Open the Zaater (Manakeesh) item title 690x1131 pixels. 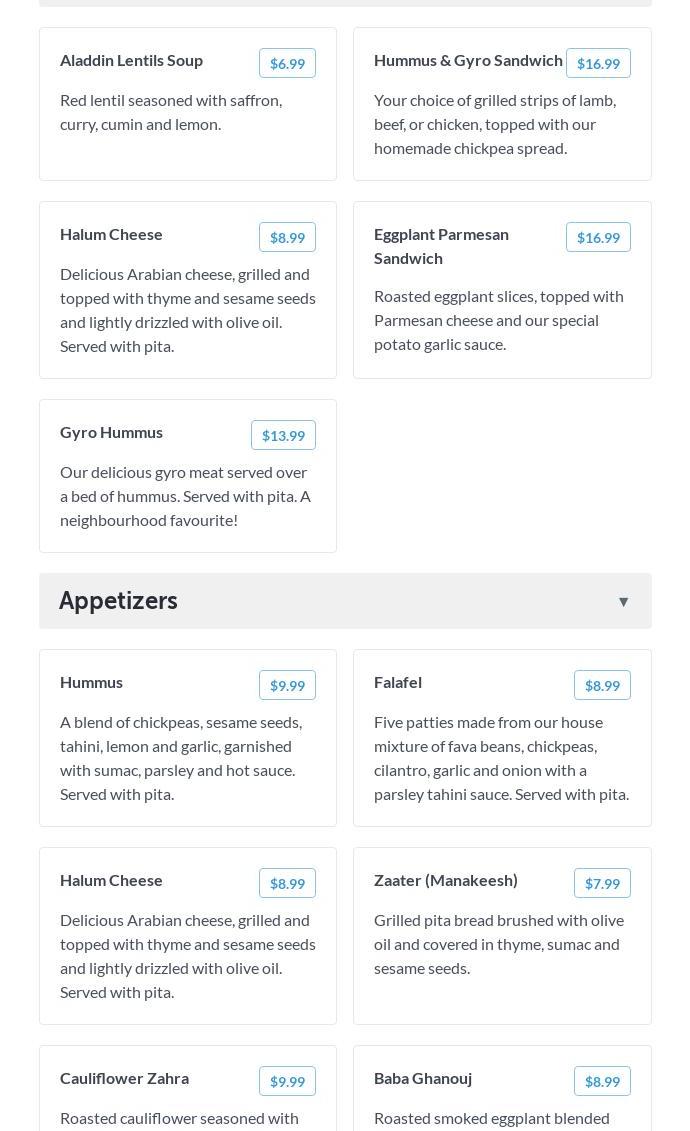tap(446, 880)
